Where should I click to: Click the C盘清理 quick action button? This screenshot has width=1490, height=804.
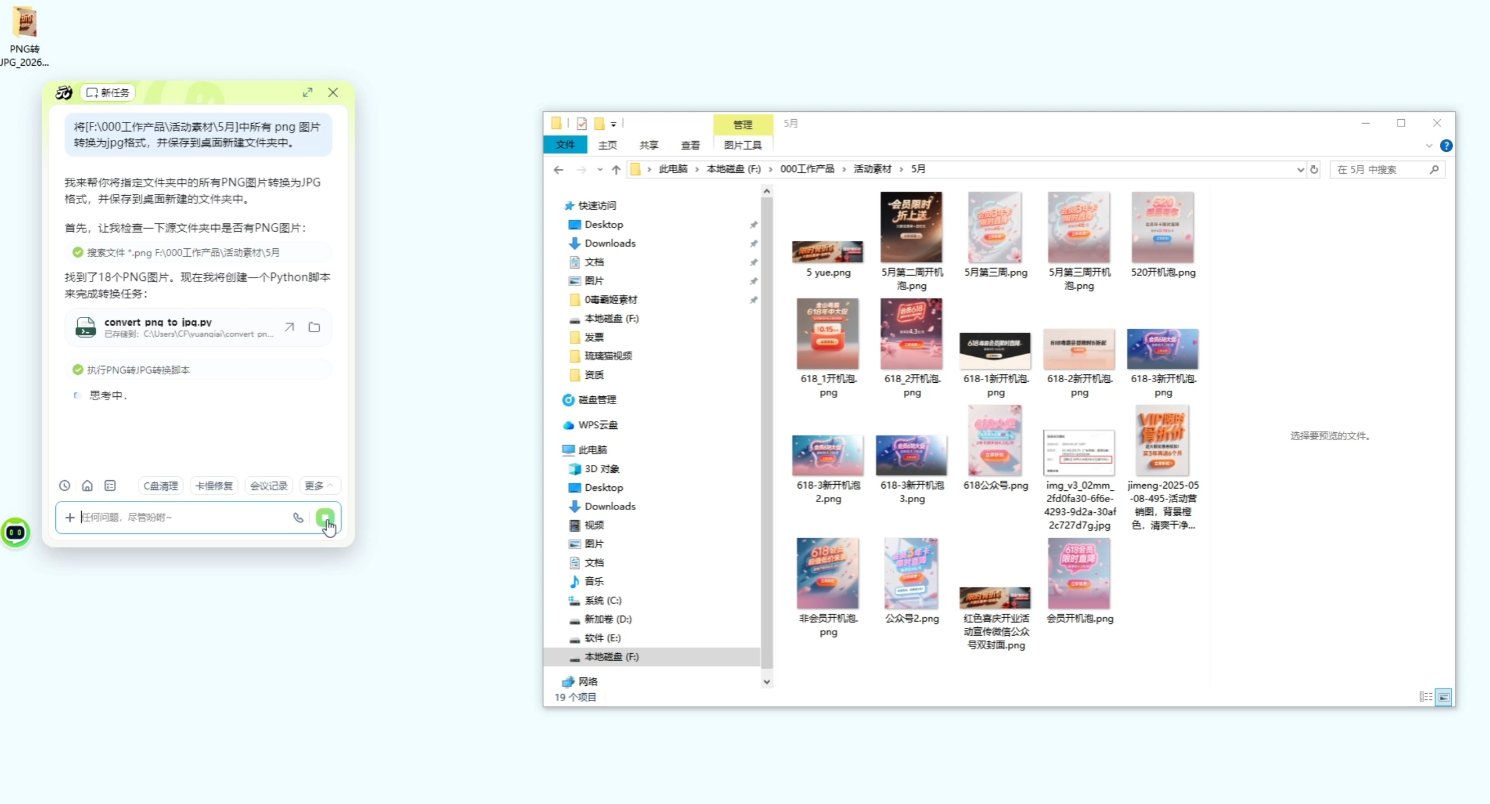pyautogui.click(x=160, y=486)
